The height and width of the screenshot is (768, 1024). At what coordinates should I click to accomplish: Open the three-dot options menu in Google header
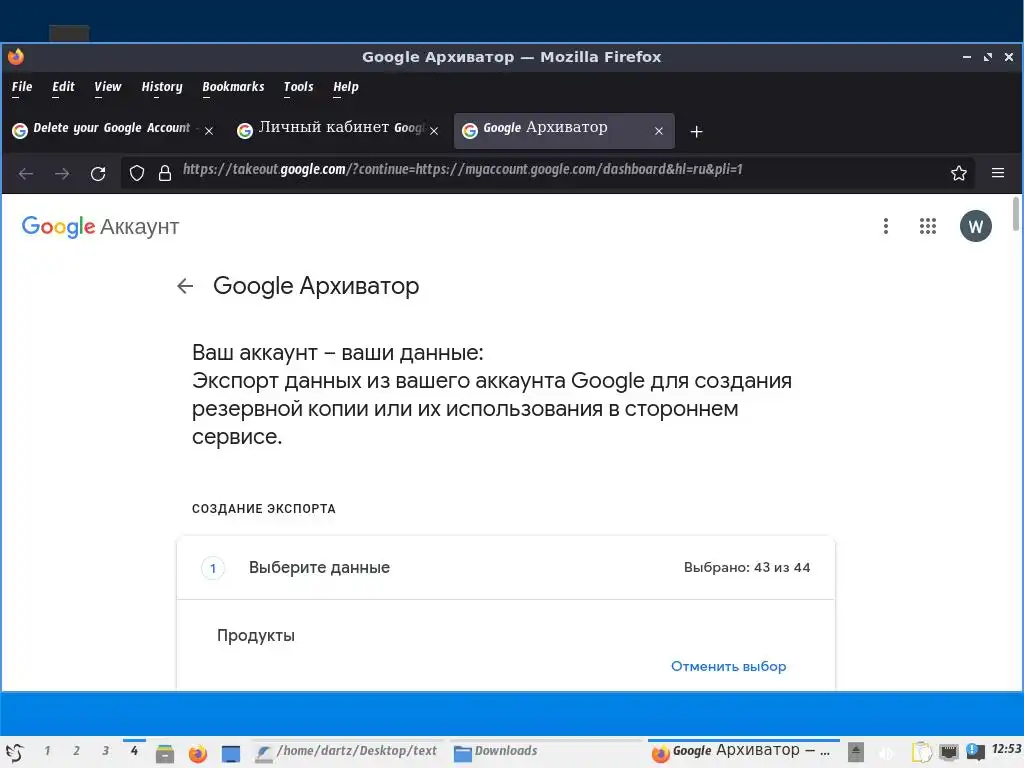point(886,226)
